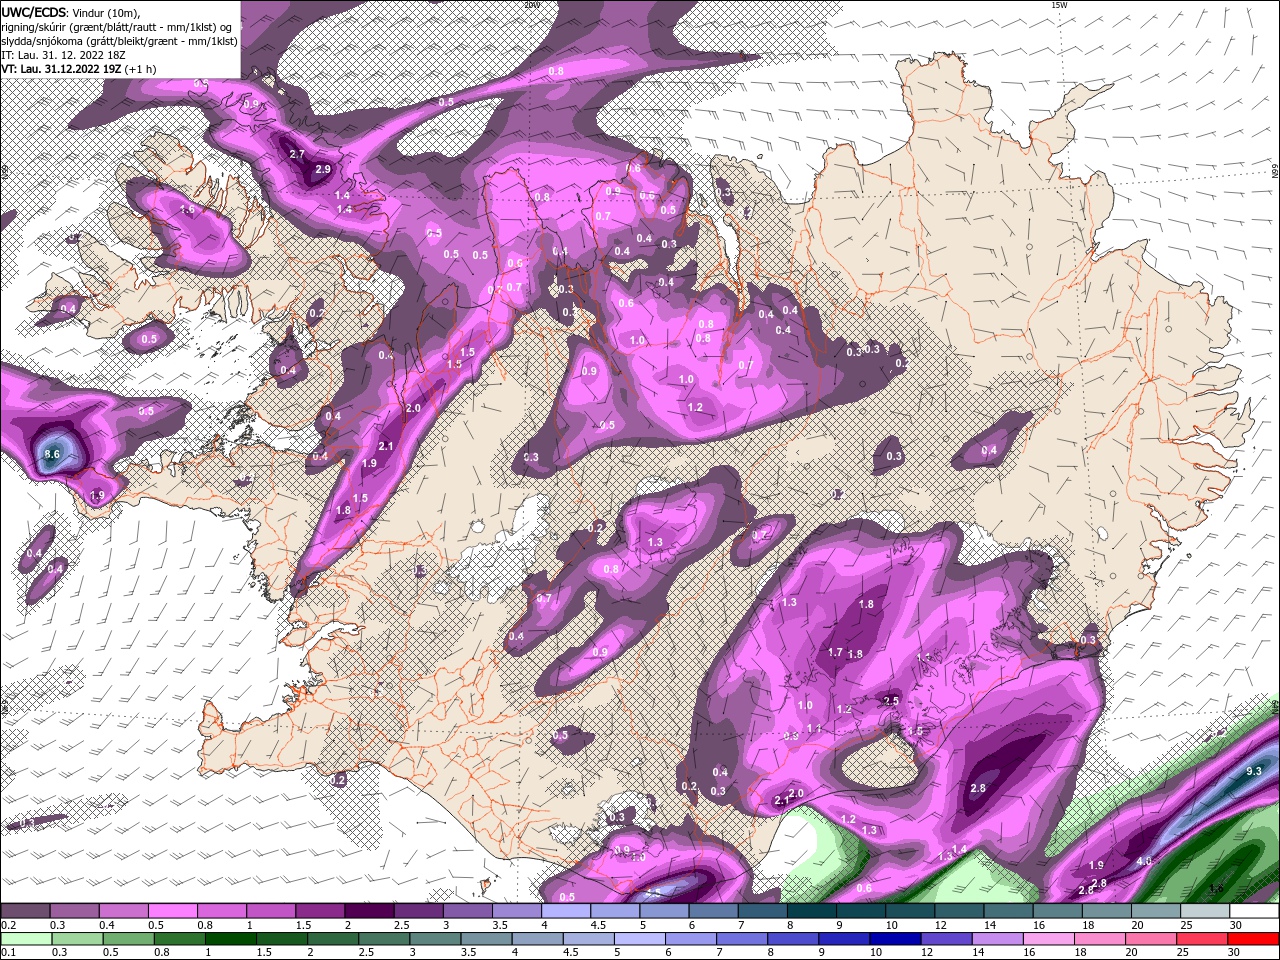Click the palest green 0.1–0.3 rain legend swatch
Viewport: 1280px width, 960px height.
(25, 939)
